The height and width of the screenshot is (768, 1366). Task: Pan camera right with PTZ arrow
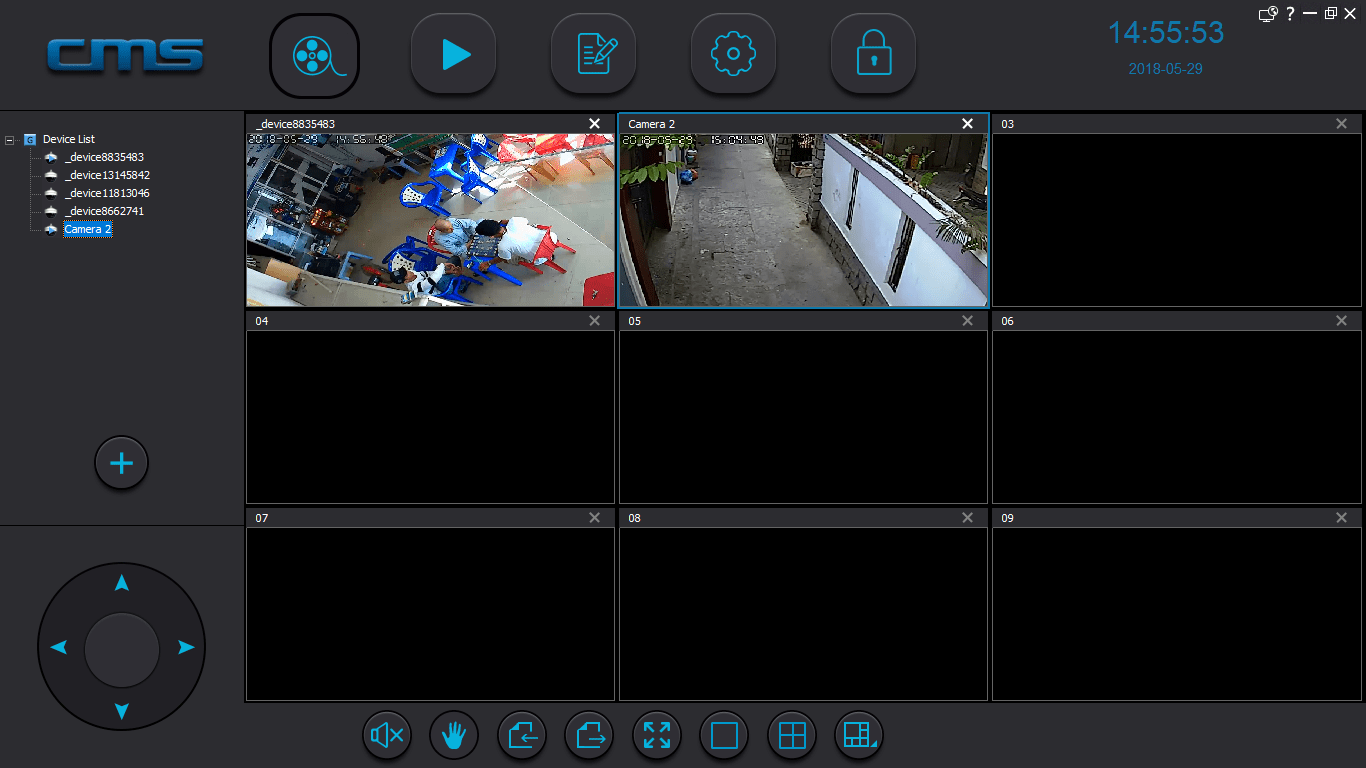pos(186,648)
